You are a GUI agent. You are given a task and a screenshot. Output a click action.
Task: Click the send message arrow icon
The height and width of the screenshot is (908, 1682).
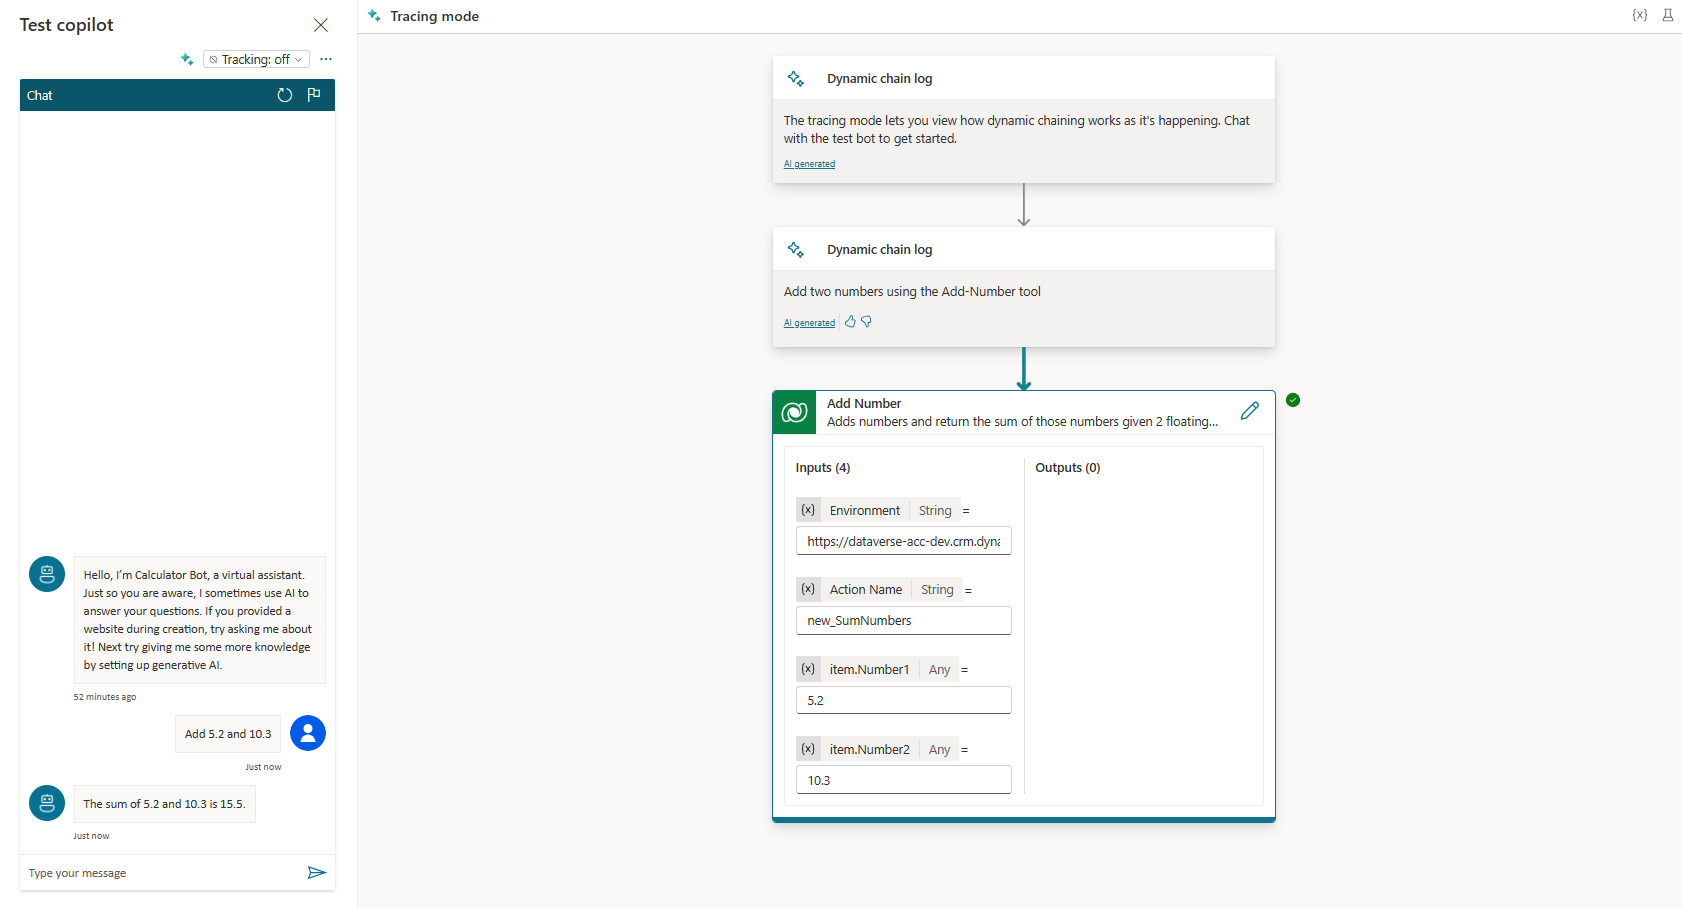click(x=317, y=873)
